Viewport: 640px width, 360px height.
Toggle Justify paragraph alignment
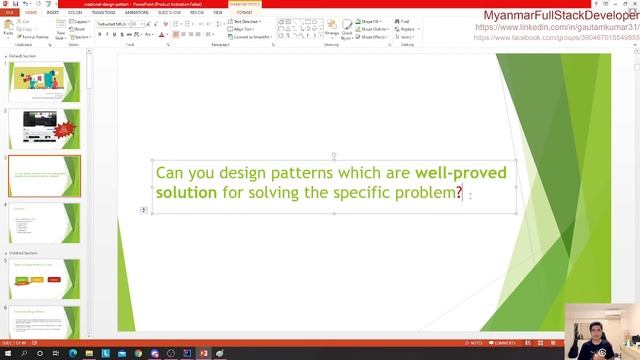pos(198,35)
